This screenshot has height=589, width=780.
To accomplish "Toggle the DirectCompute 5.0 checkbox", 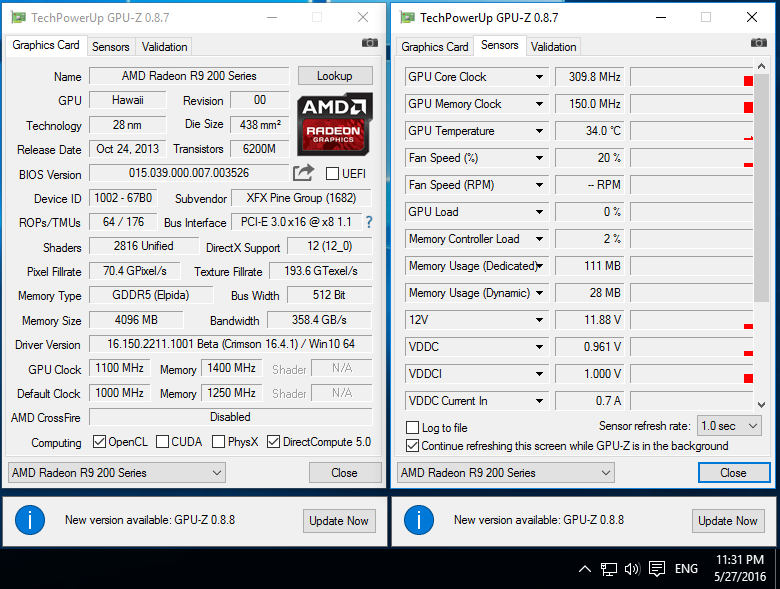I will [274, 442].
